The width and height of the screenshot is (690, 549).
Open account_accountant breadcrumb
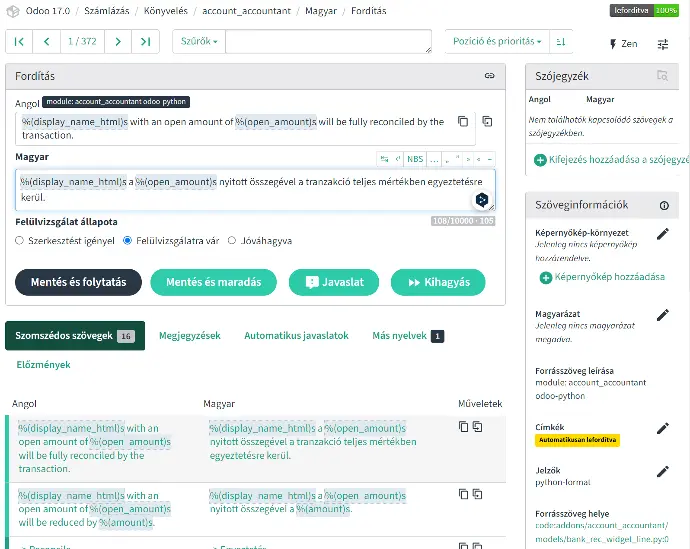pyautogui.click(x=246, y=11)
